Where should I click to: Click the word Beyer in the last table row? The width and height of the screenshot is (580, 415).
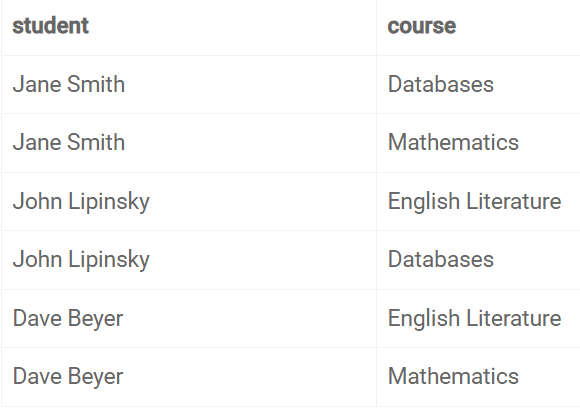[x=95, y=377]
